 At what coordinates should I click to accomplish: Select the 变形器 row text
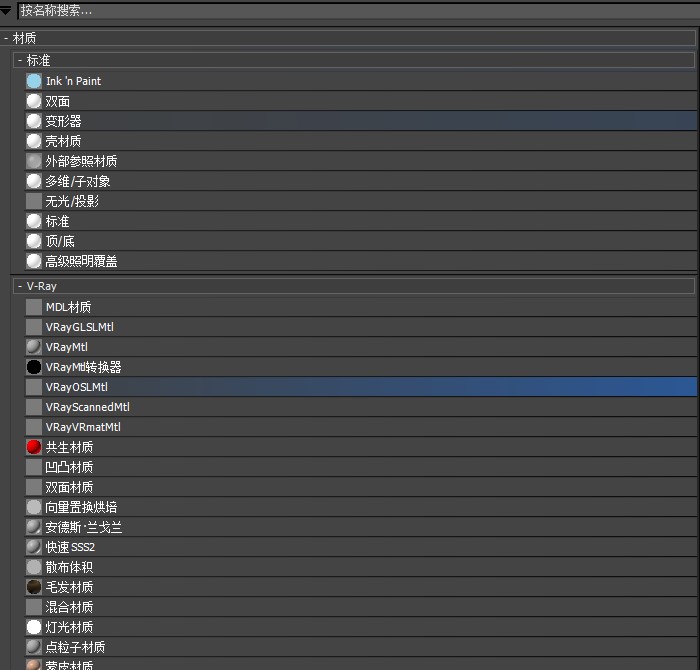pos(63,121)
